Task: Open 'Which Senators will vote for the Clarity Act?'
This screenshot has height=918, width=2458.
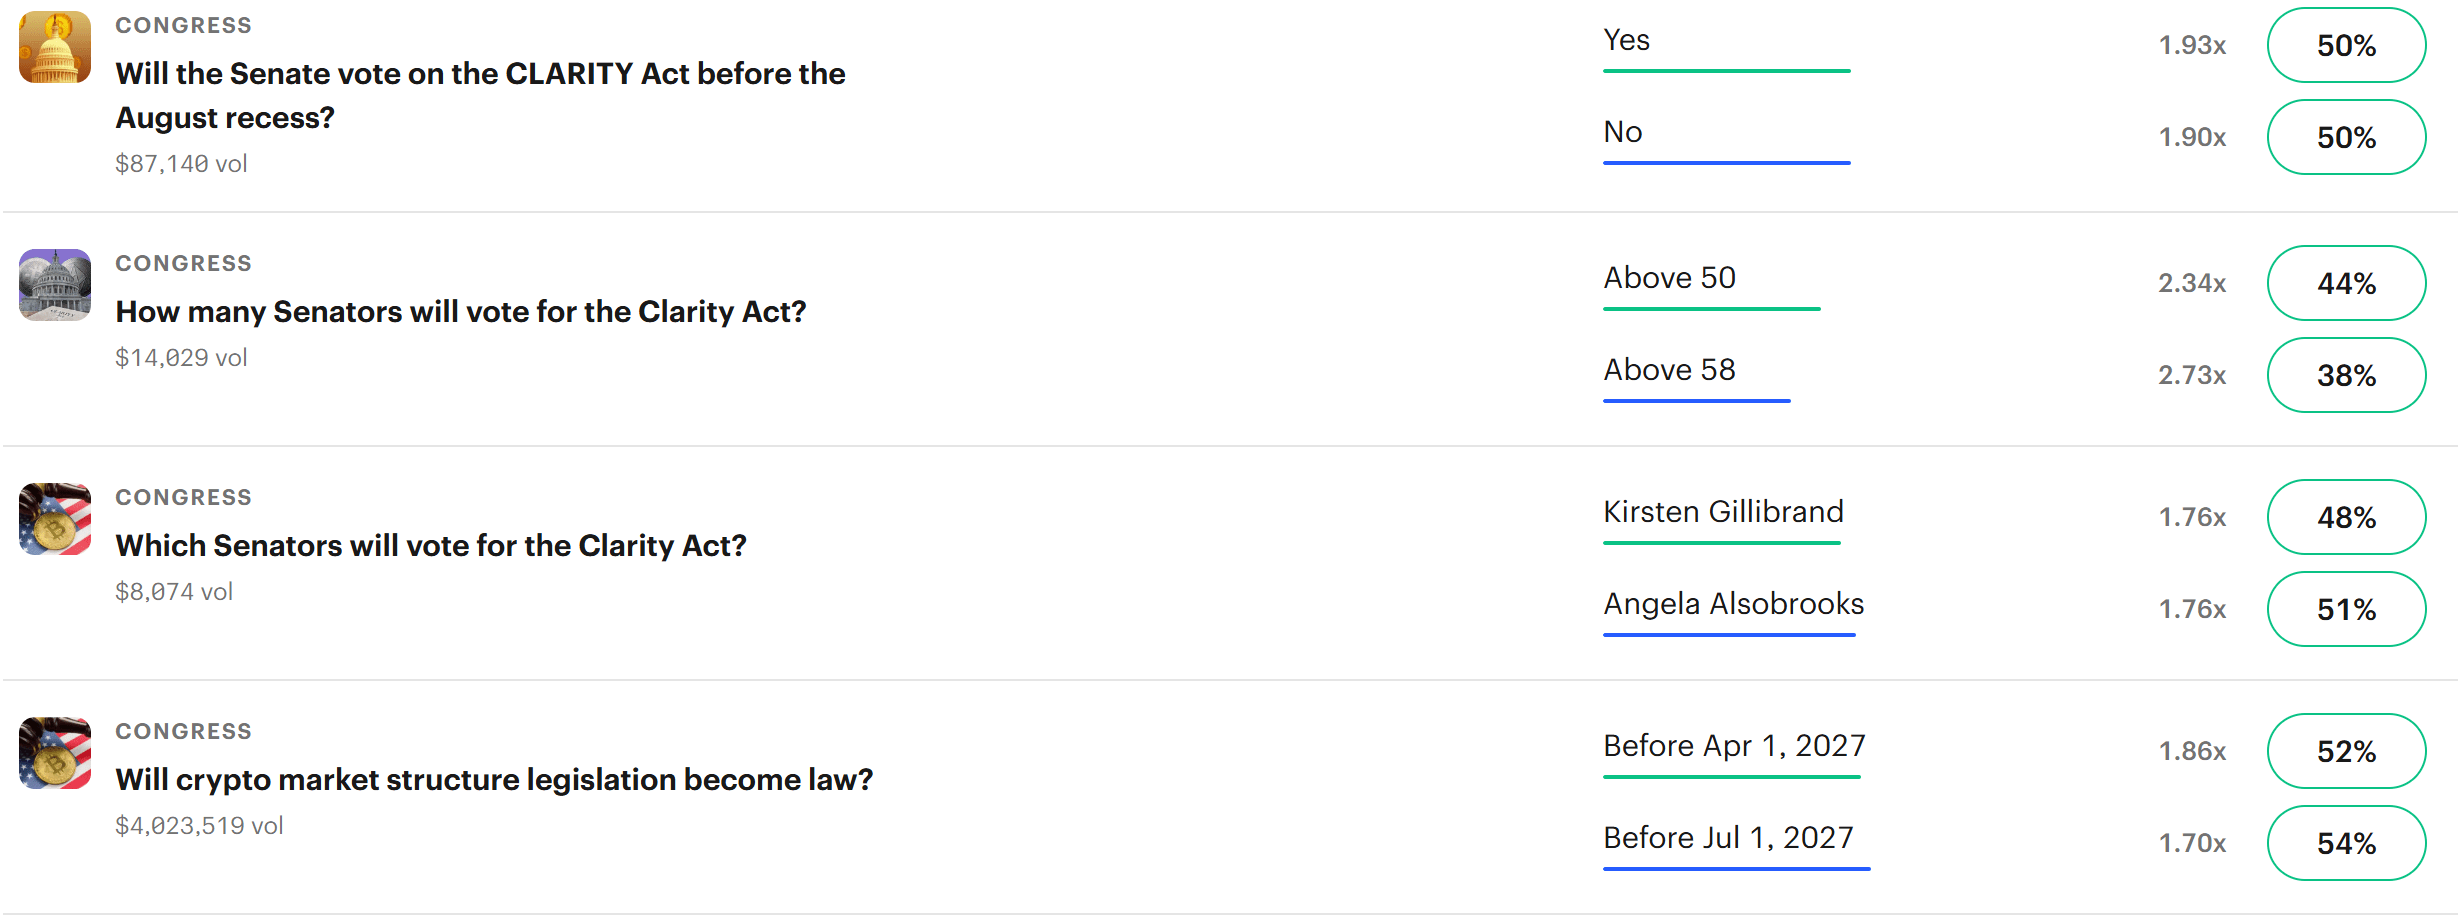Action: (x=431, y=546)
